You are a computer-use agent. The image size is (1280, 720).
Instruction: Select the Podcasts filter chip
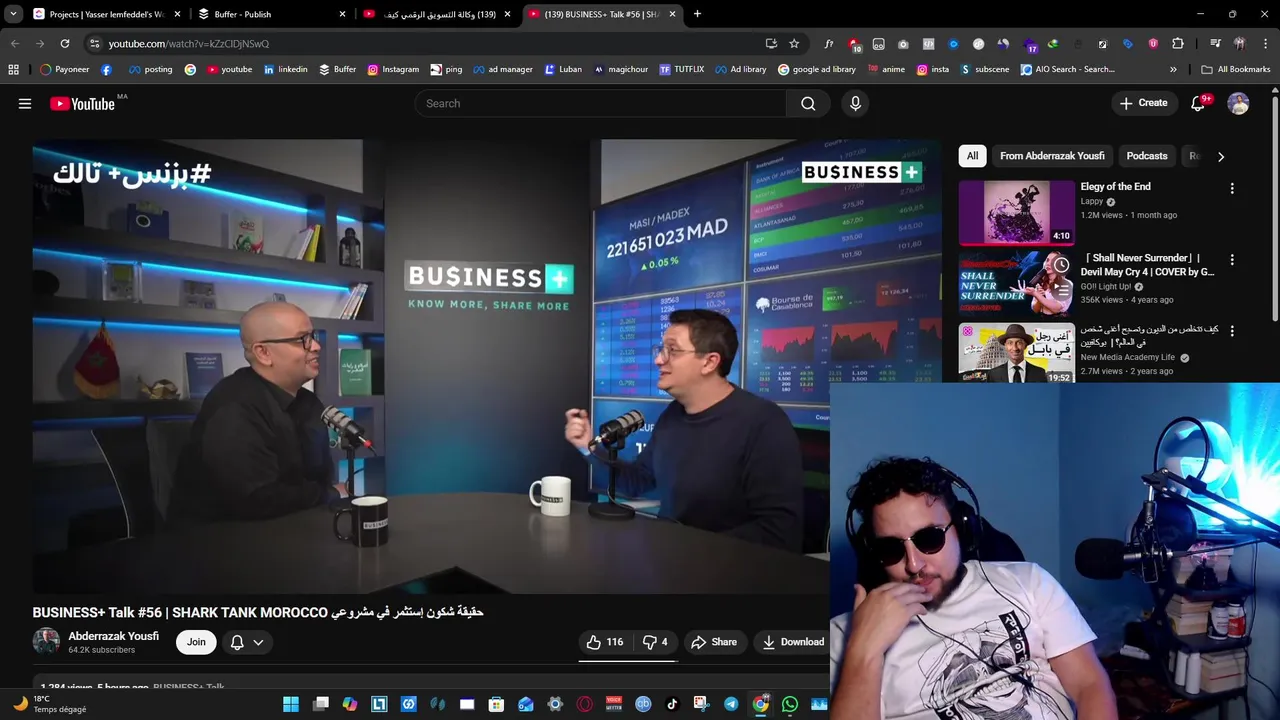click(x=1147, y=156)
